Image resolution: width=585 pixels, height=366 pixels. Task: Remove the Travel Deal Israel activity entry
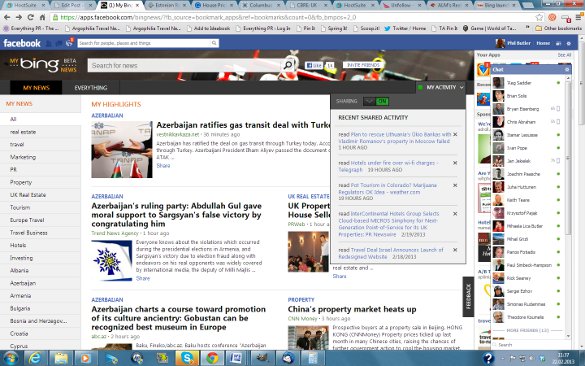click(455, 250)
